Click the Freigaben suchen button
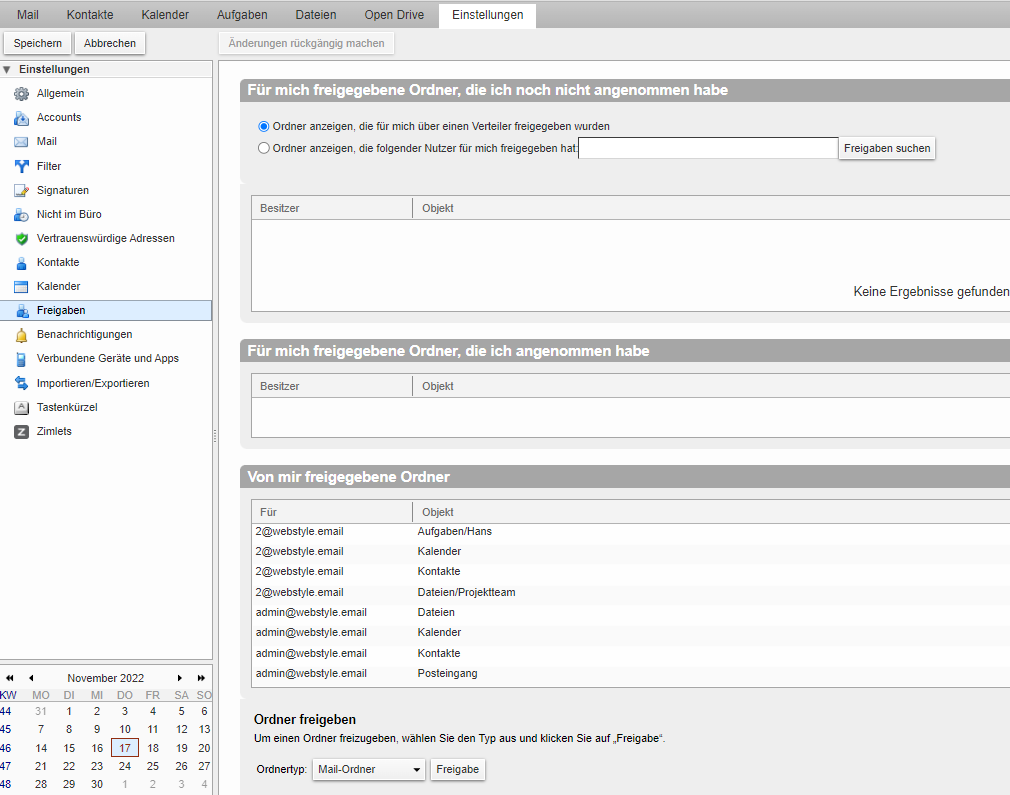 point(887,148)
